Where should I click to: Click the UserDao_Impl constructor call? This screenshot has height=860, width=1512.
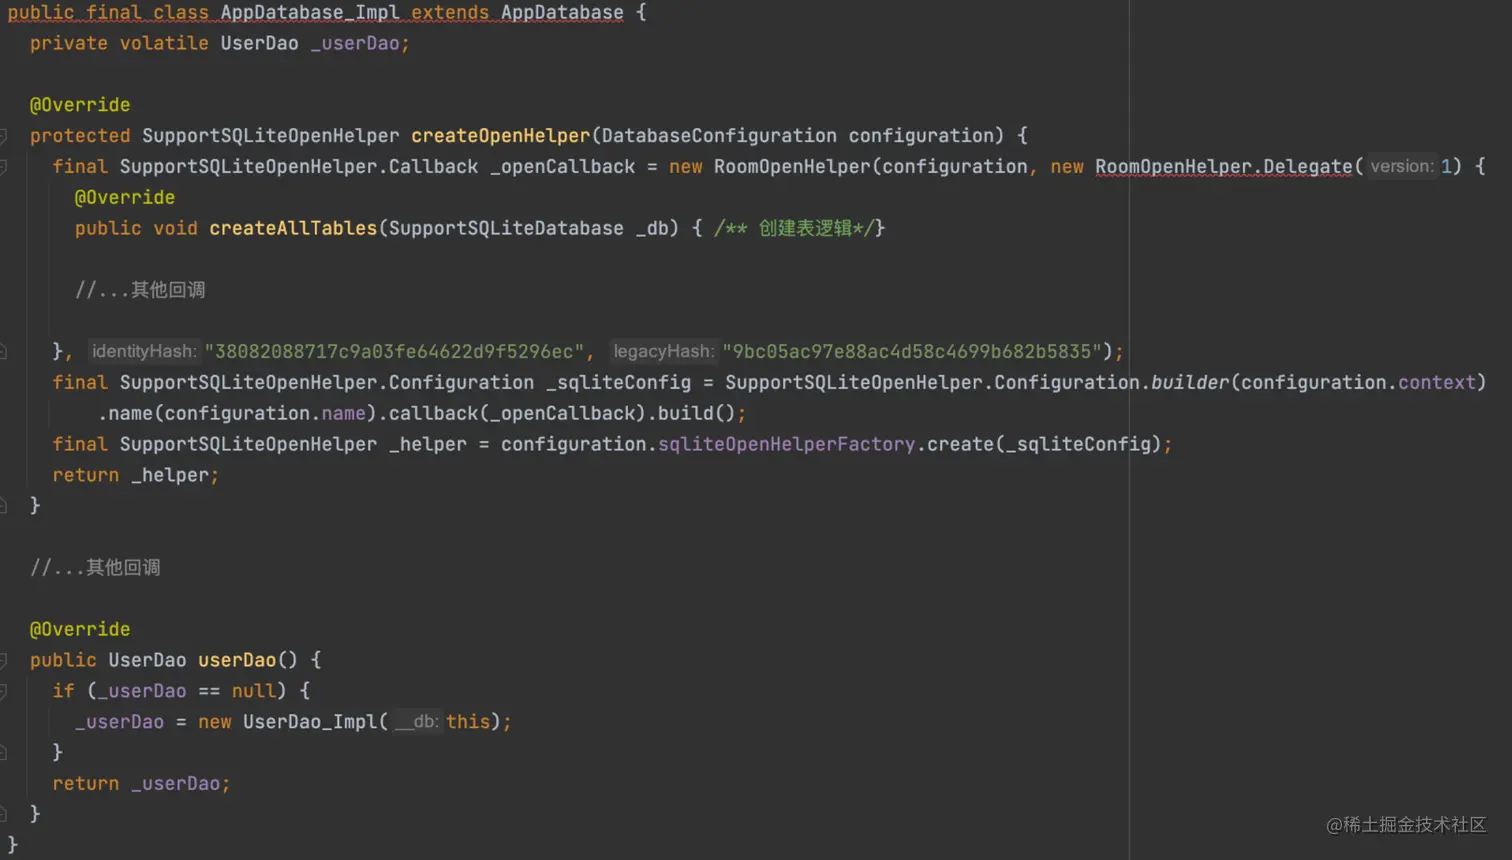pos(309,722)
